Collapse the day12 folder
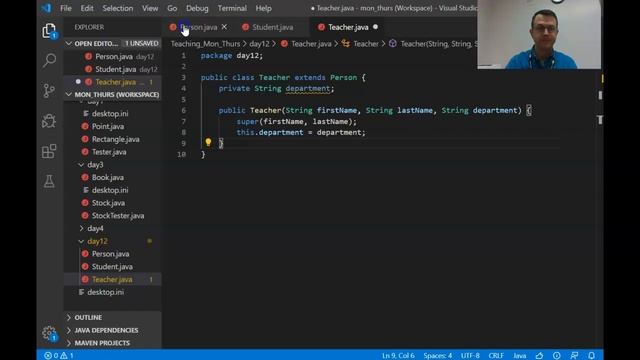The height and width of the screenshot is (360, 640). [x=97, y=241]
